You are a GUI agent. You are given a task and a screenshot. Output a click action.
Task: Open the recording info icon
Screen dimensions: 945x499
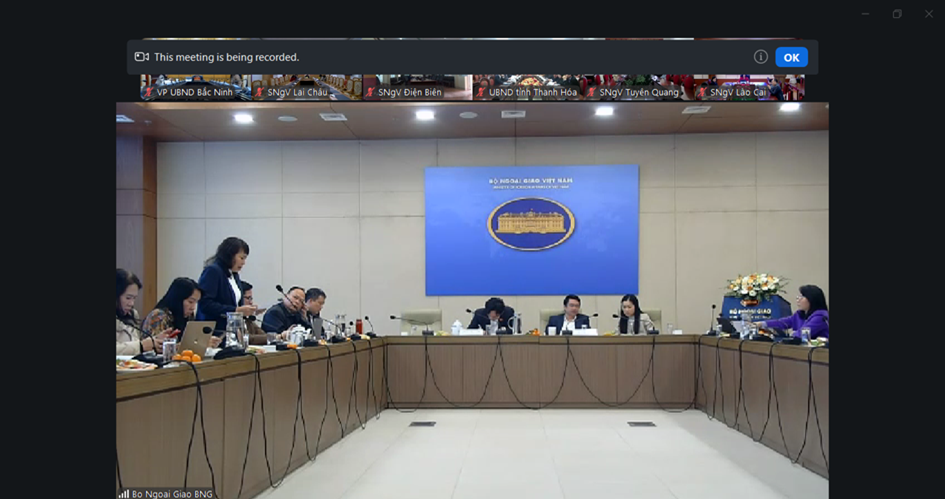(761, 57)
